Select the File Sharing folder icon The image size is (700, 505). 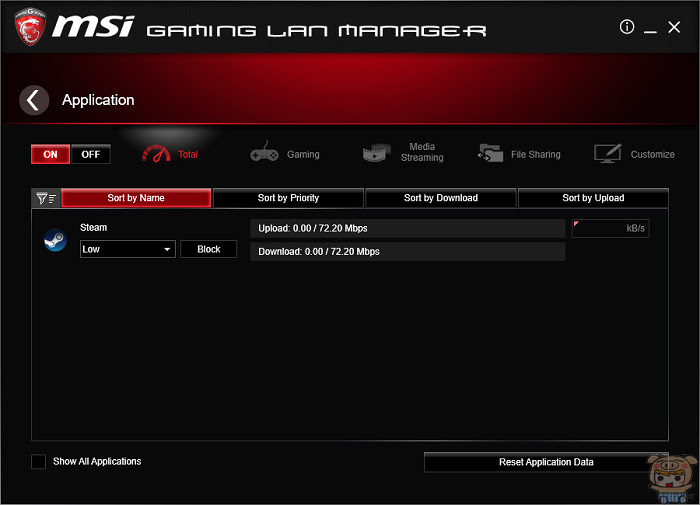[490, 153]
